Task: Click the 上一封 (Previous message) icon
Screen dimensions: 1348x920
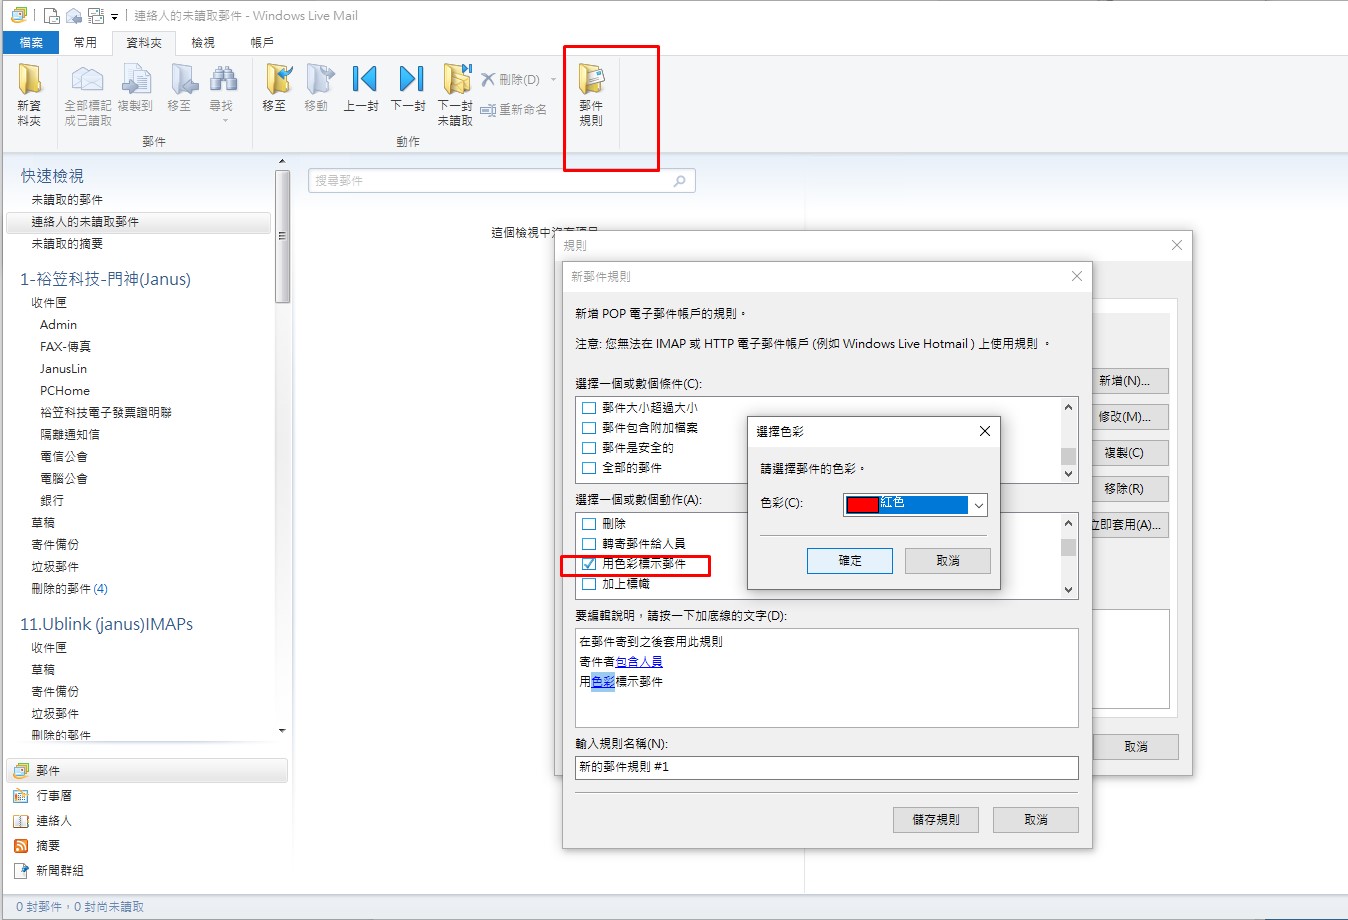Action: pyautogui.click(x=362, y=81)
